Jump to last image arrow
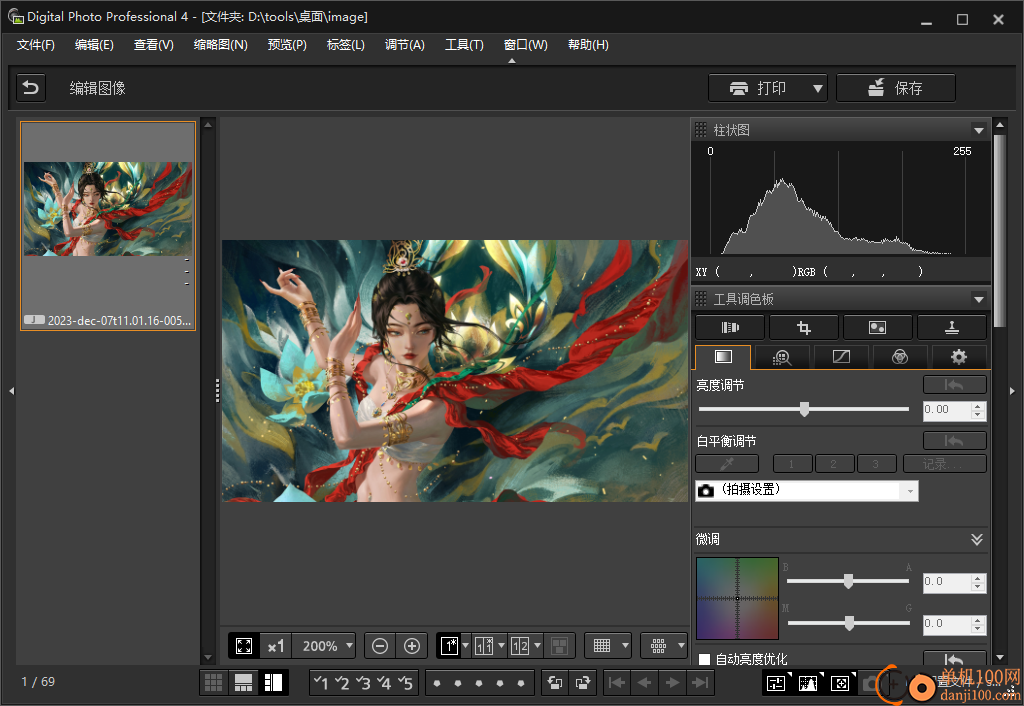Image resolution: width=1024 pixels, height=706 pixels. click(x=700, y=683)
